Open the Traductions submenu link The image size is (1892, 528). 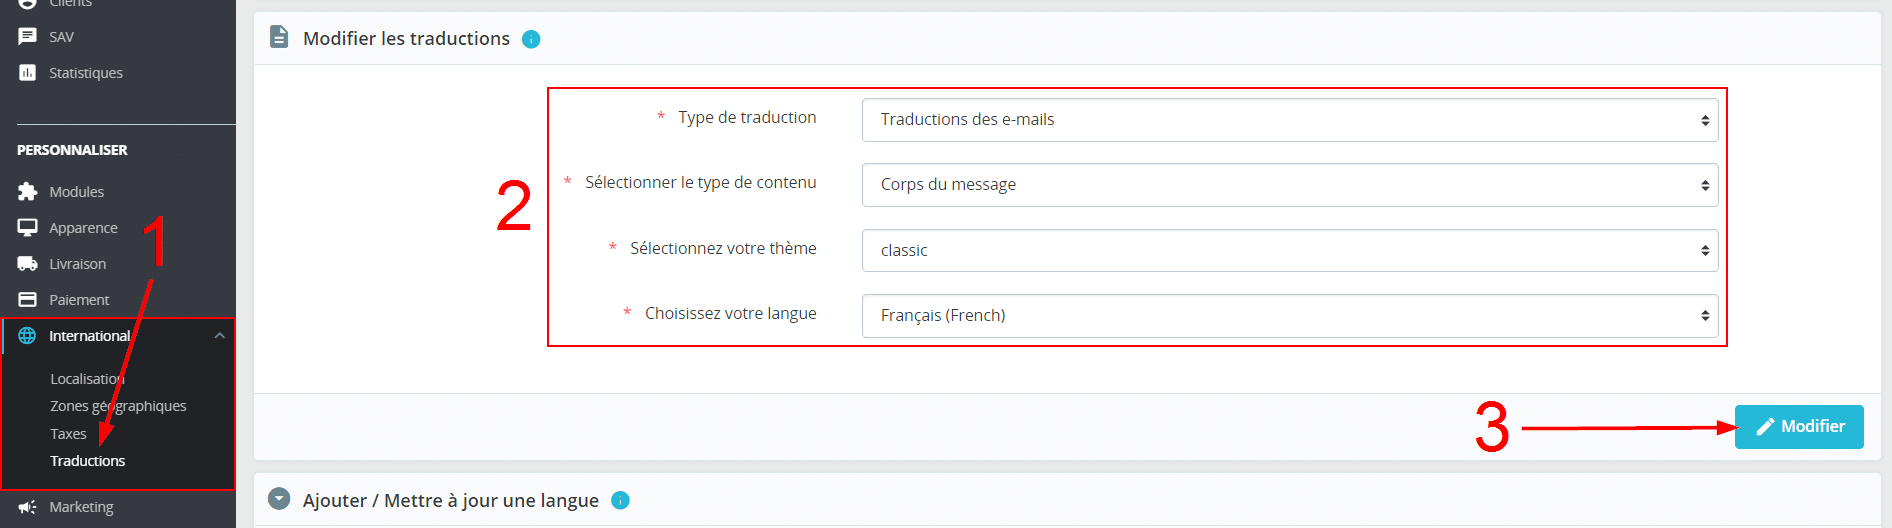pos(88,461)
